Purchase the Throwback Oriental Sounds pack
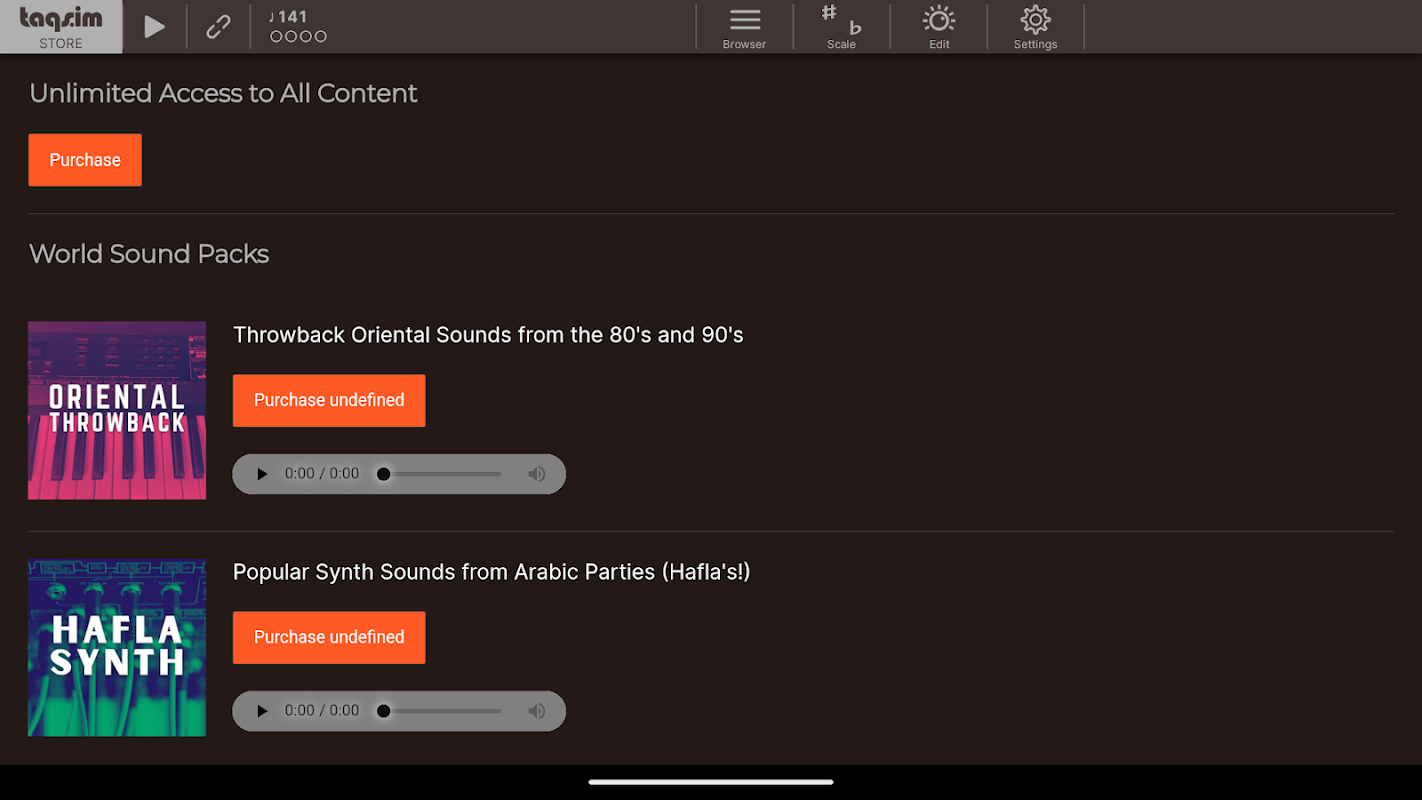Image resolution: width=1422 pixels, height=800 pixels. [x=329, y=400]
